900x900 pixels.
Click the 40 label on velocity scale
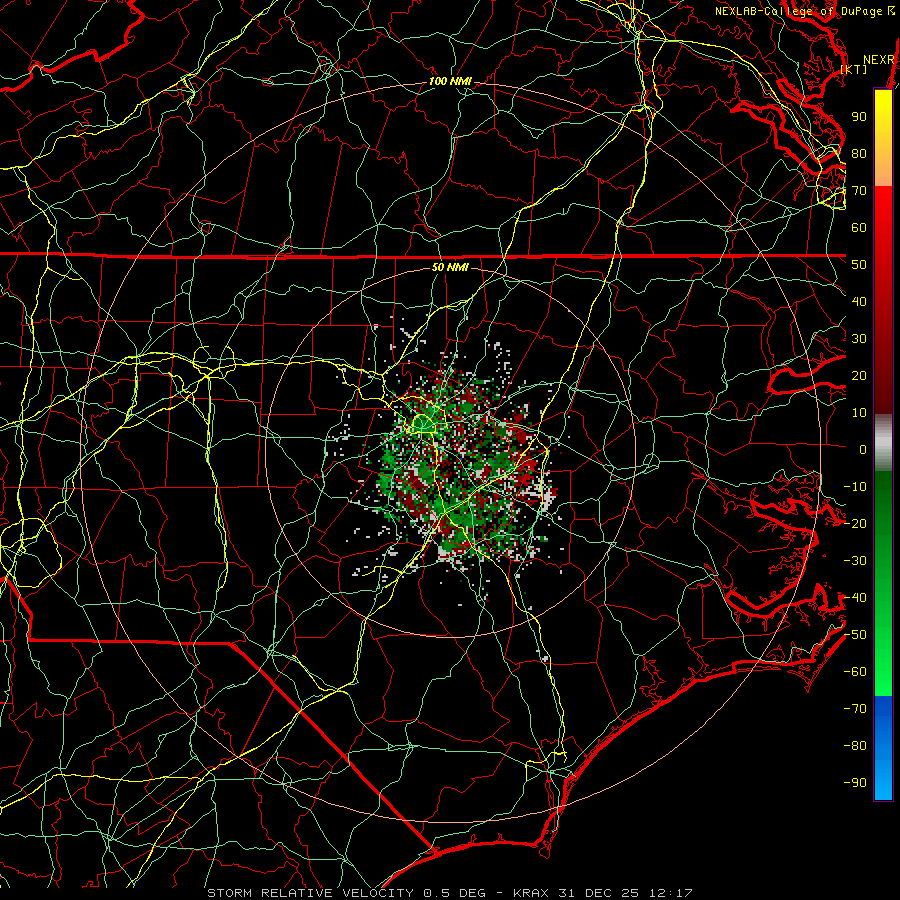pos(859,301)
